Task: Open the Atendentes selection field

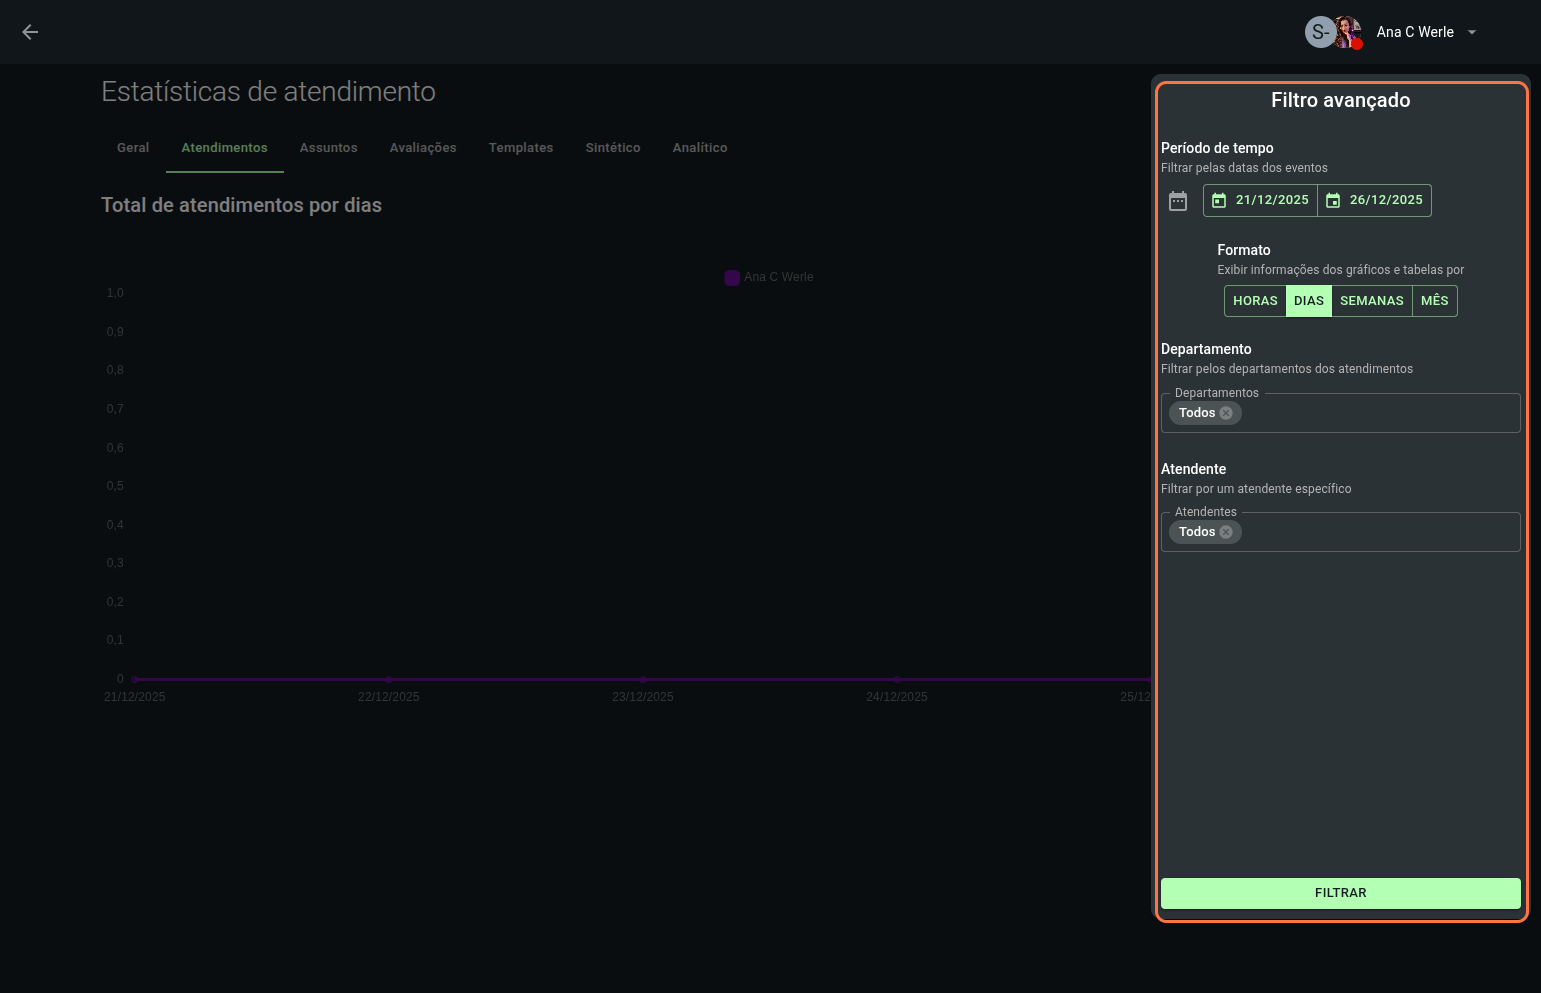Action: [1380, 532]
